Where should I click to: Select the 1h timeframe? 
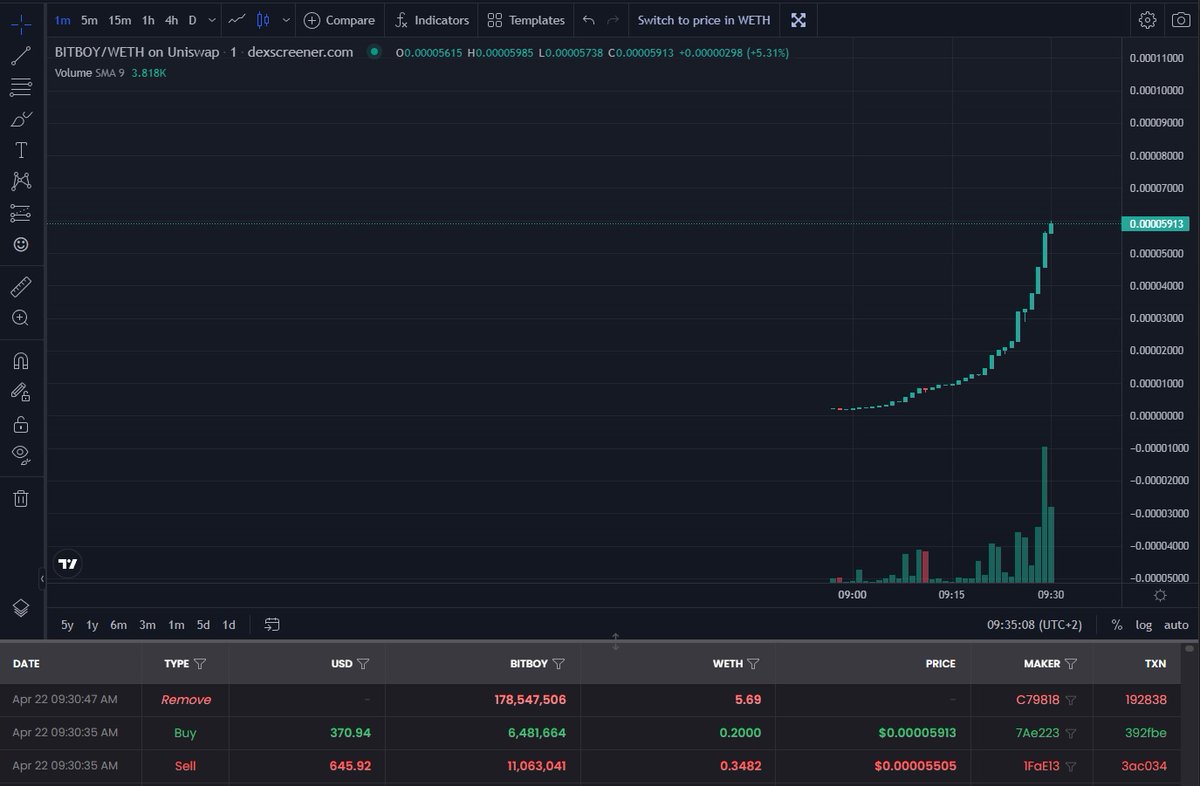tap(148, 20)
